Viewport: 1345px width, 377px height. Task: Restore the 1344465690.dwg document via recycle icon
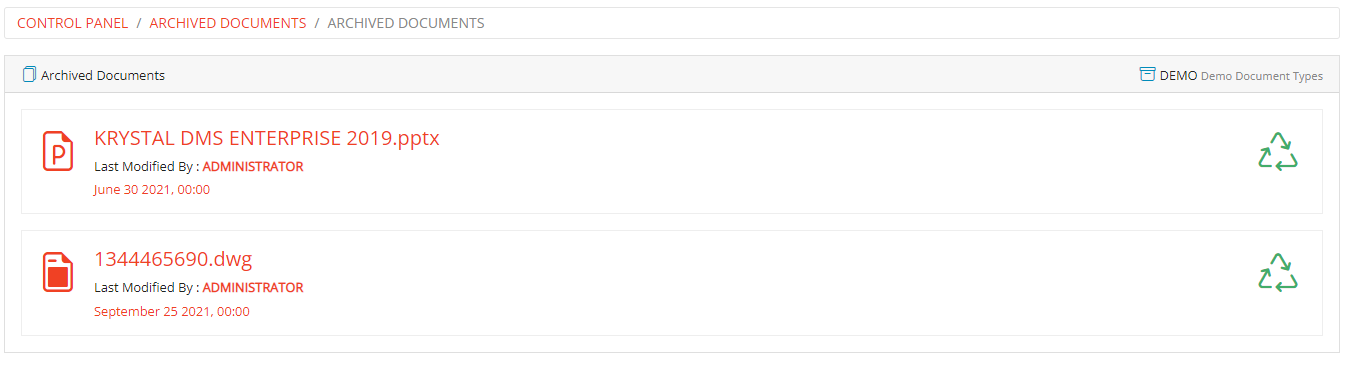1277,272
